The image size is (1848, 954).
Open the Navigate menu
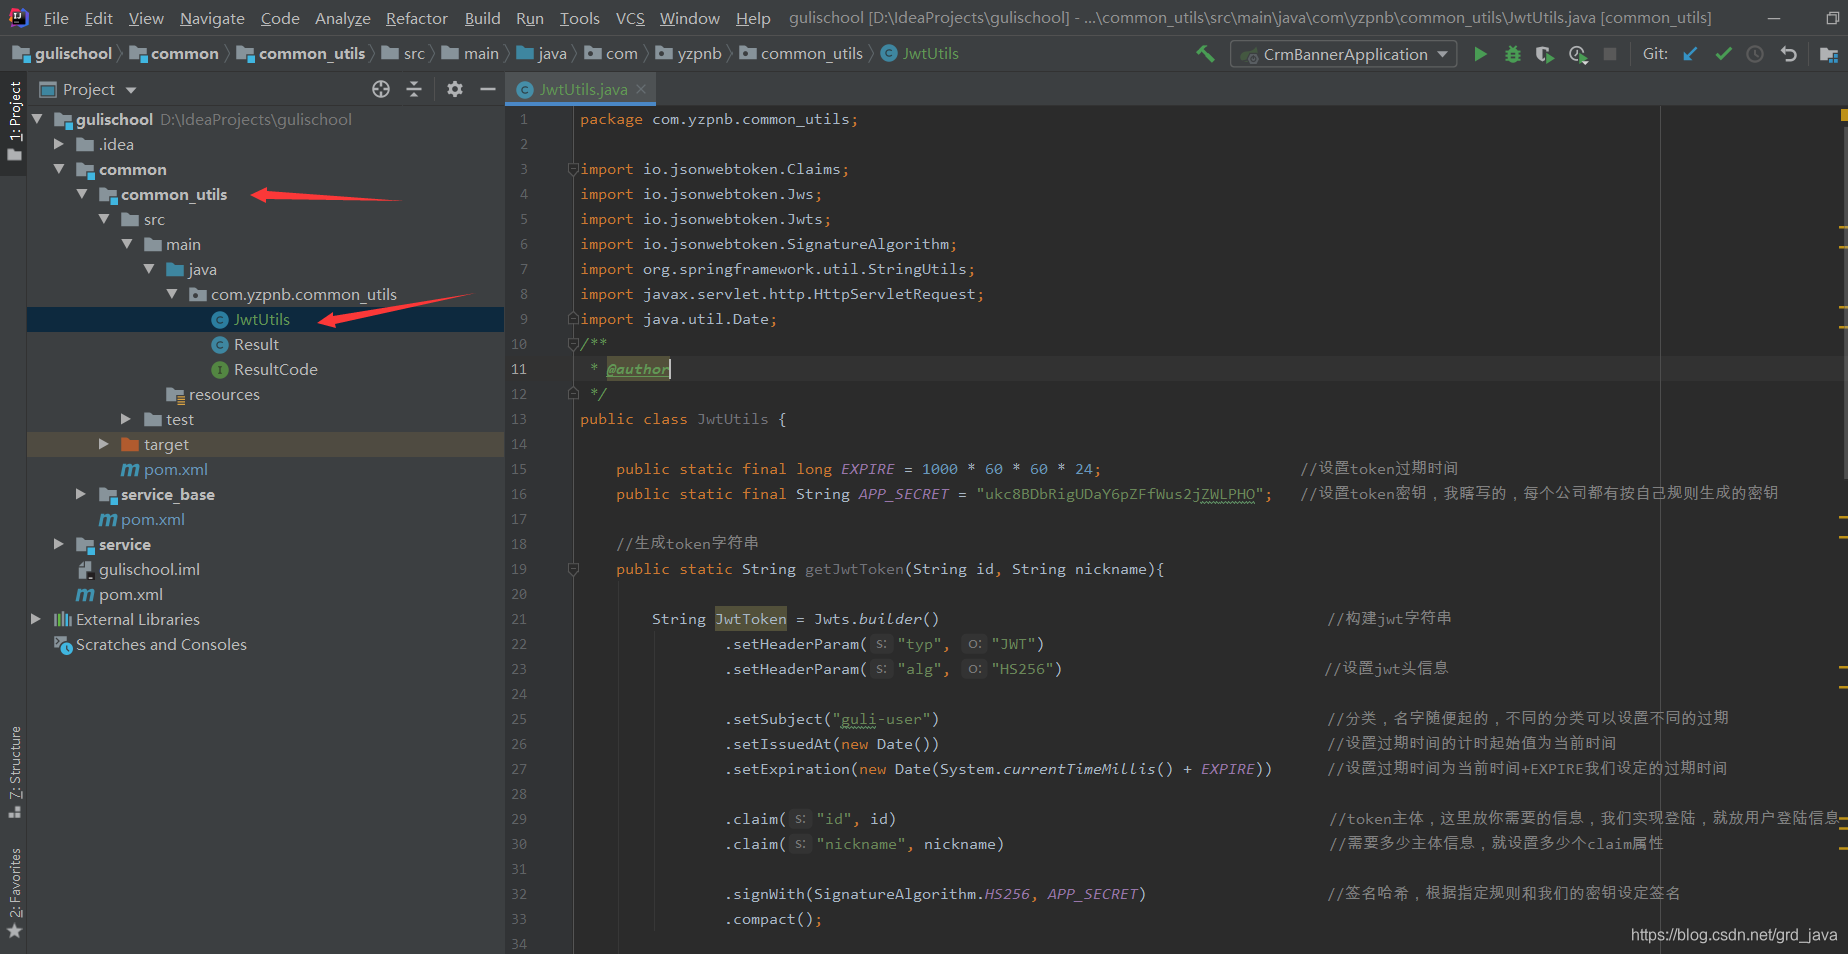coord(212,18)
